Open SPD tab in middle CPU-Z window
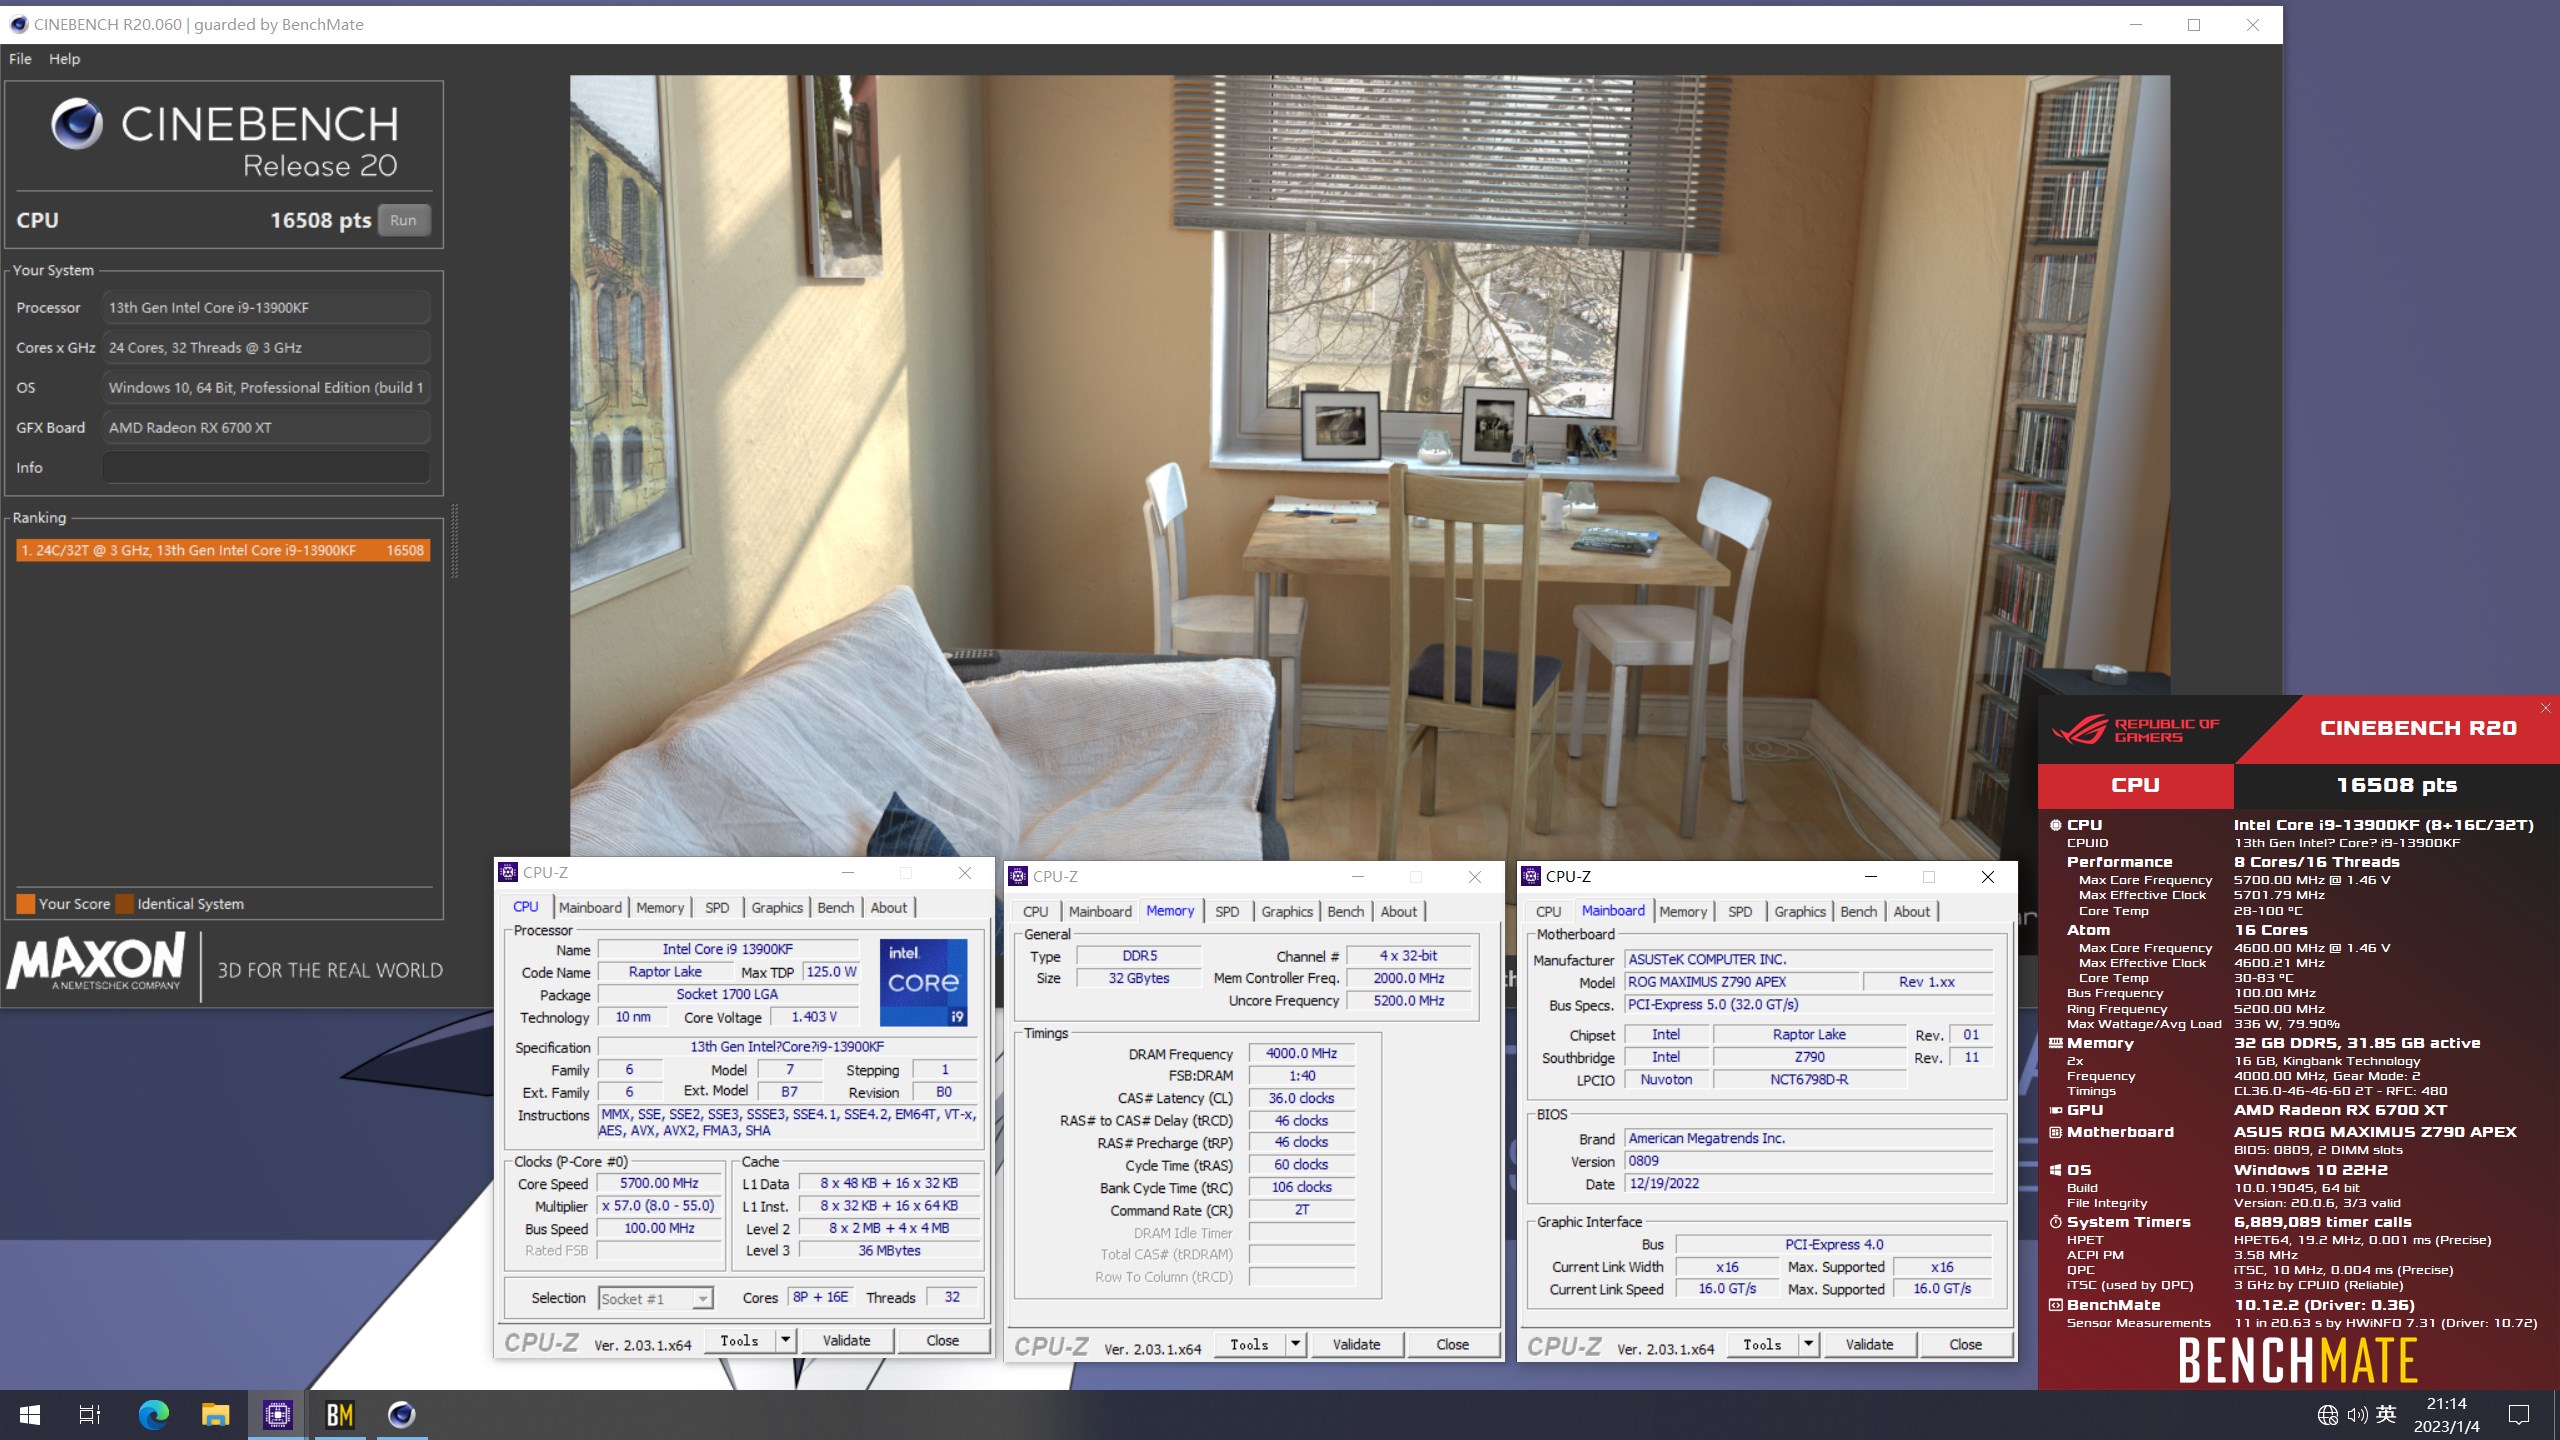The height and width of the screenshot is (1440, 2560). click(x=1227, y=911)
